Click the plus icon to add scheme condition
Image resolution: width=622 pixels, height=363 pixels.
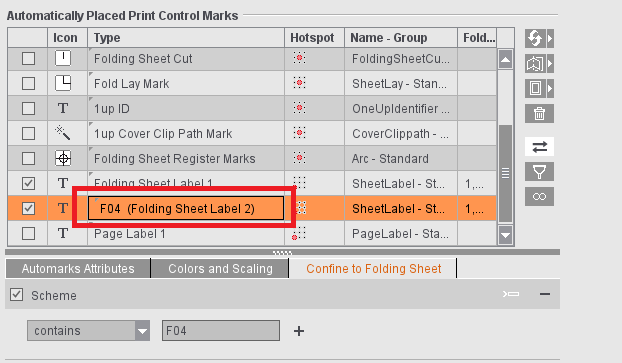tap(299, 331)
